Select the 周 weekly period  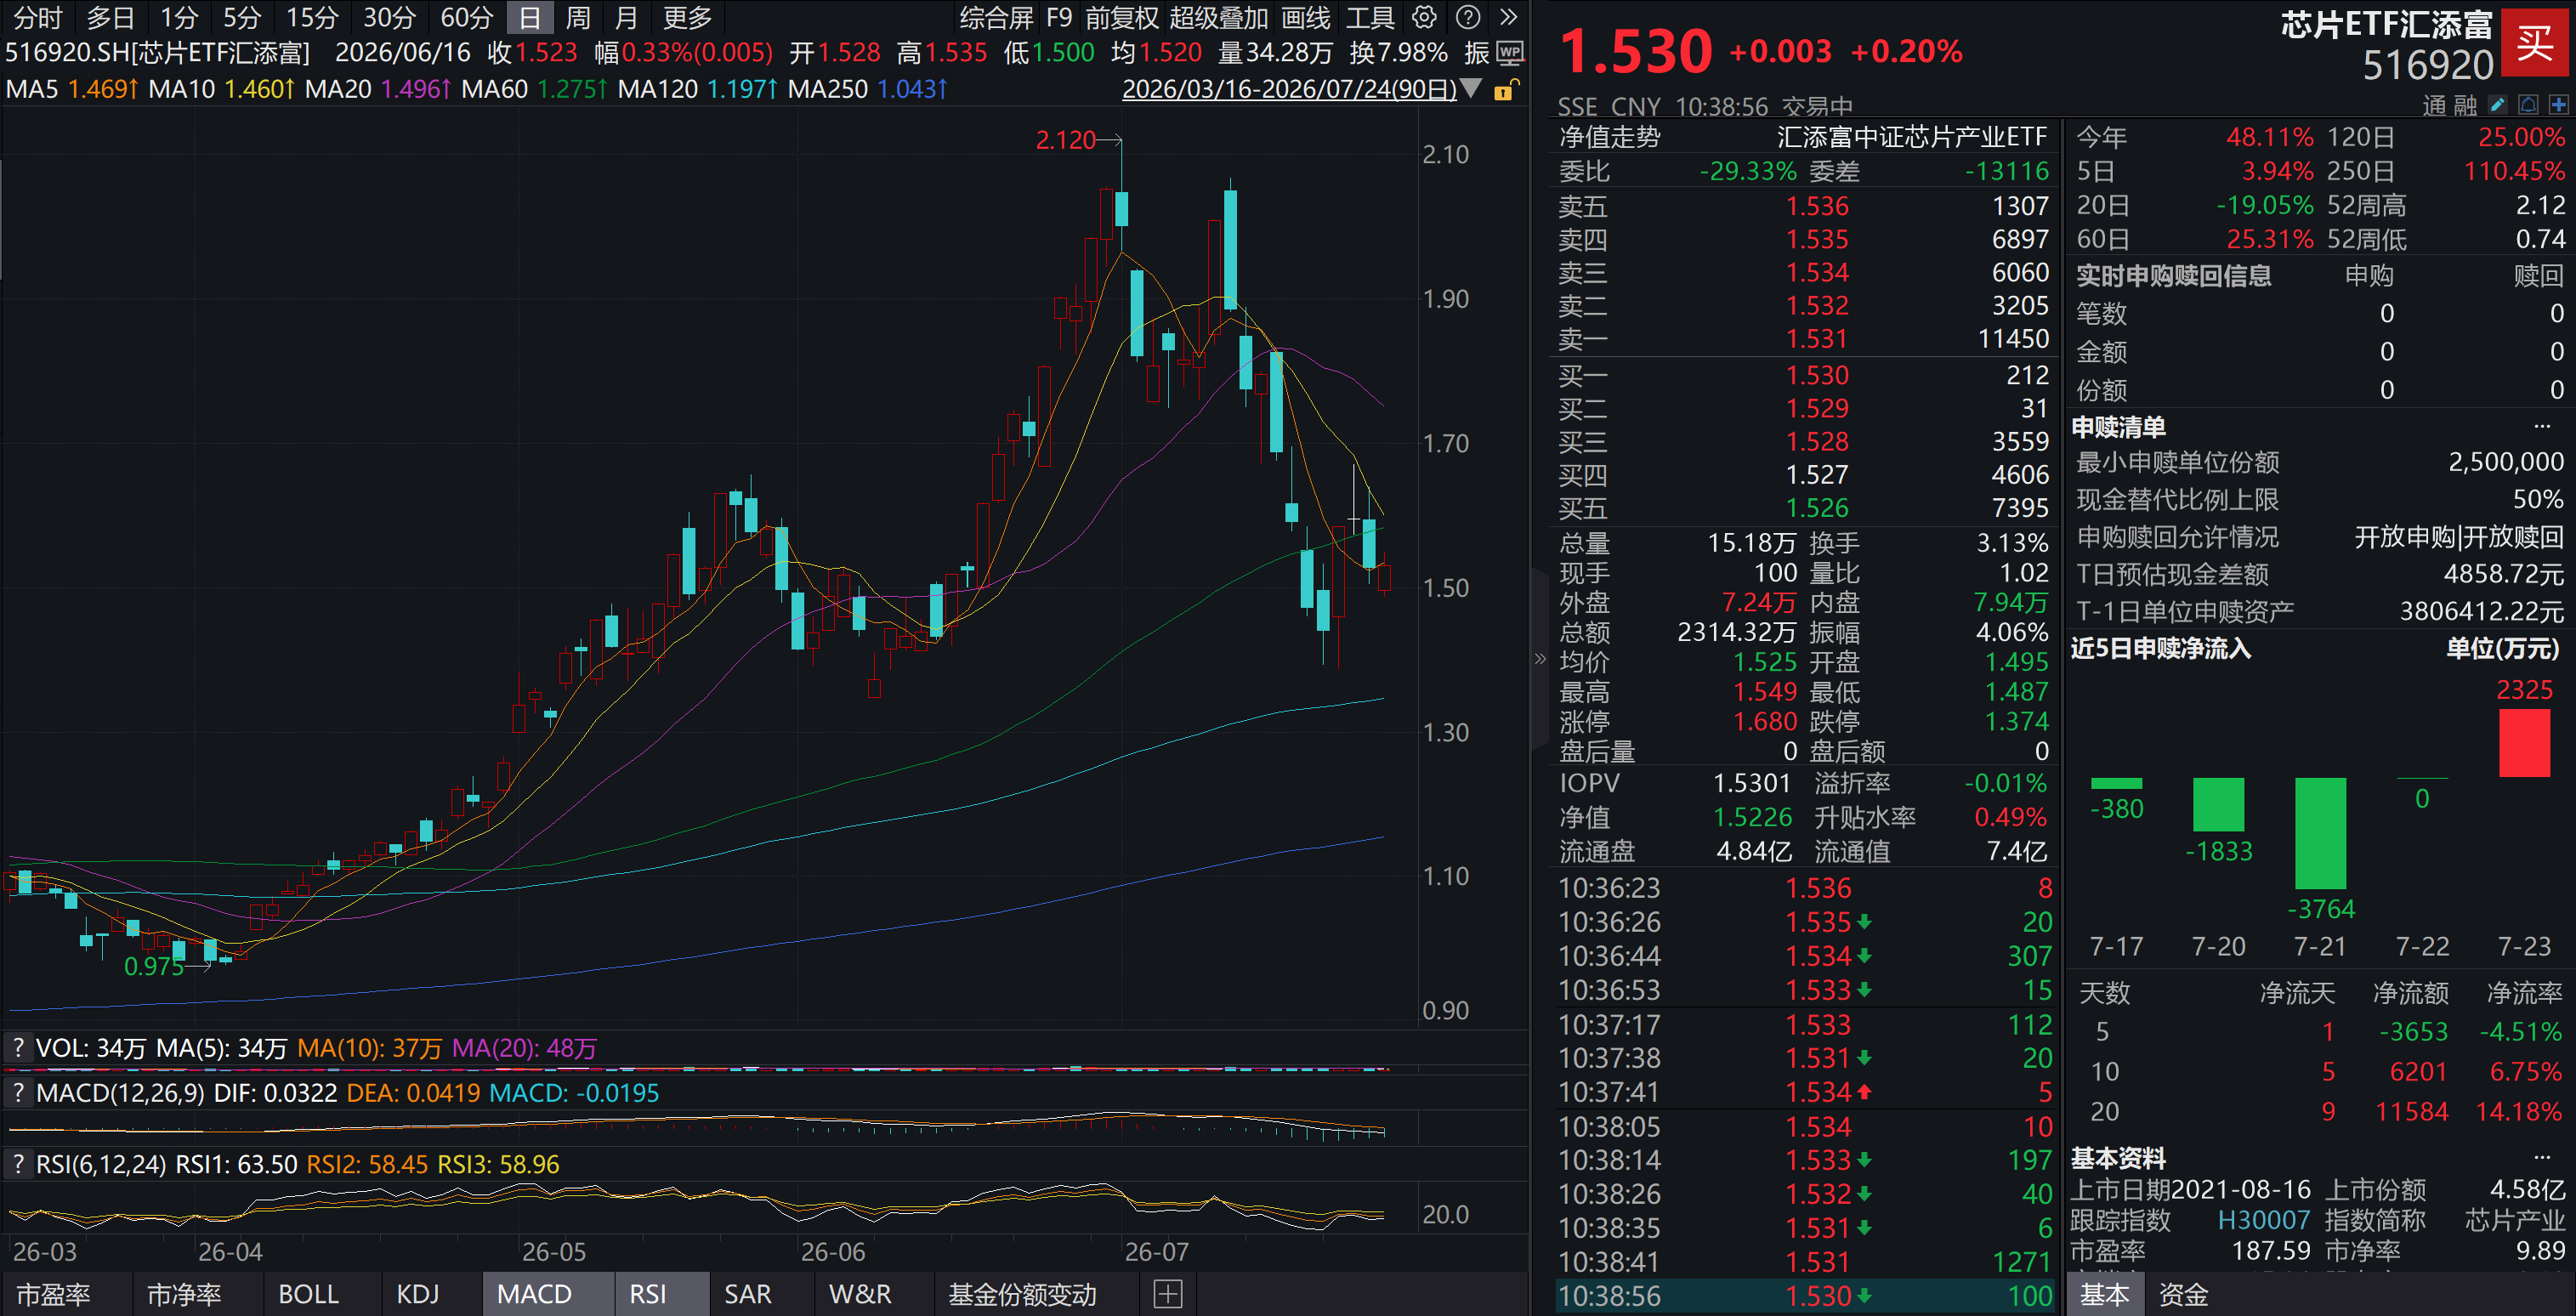coord(578,17)
